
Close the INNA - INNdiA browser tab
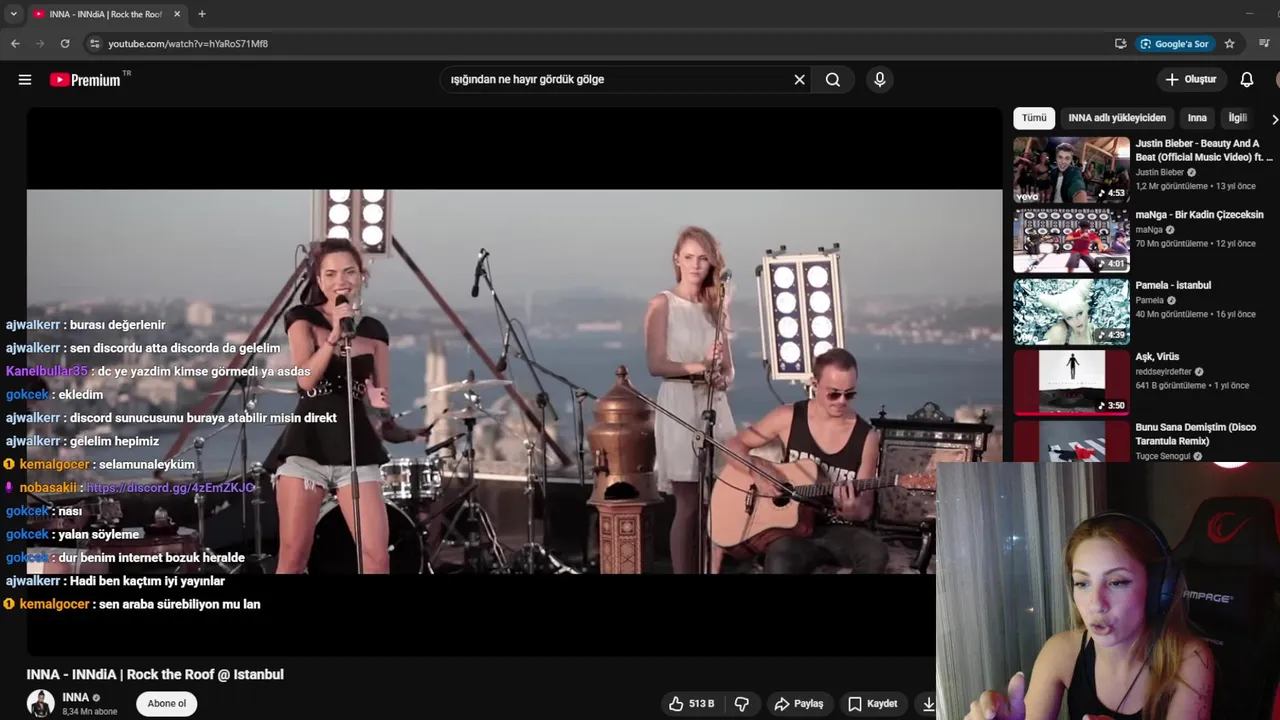pyautogui.click(x=177, y=14)
